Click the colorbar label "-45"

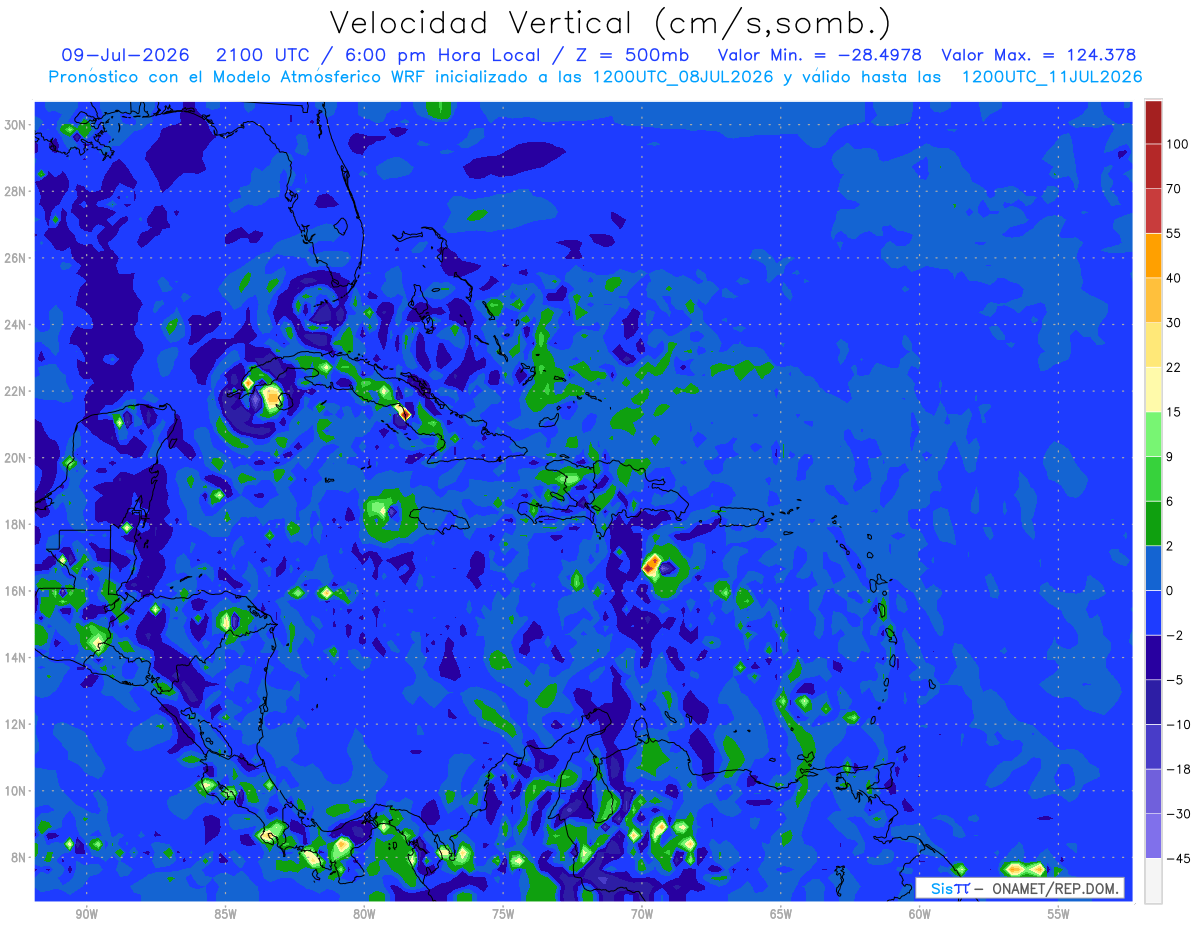pyautogui.click(x=1177, y=858)
